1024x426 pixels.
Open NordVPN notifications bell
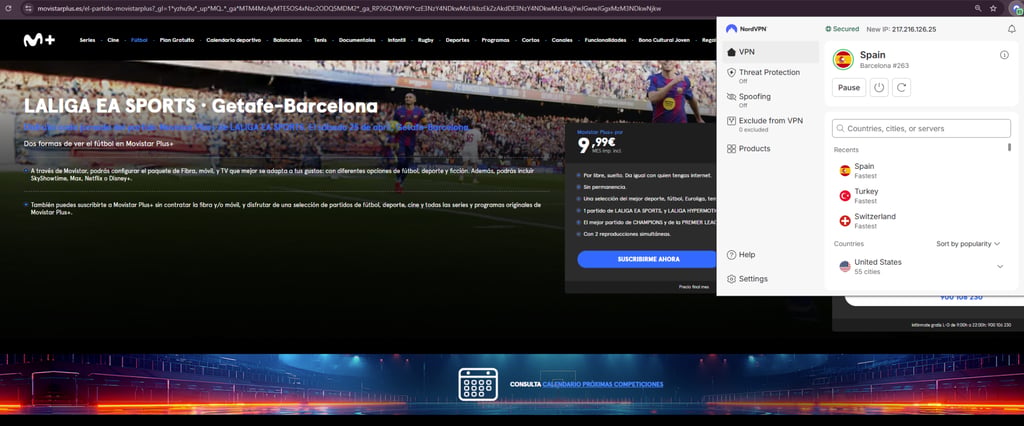[1012, 29]
